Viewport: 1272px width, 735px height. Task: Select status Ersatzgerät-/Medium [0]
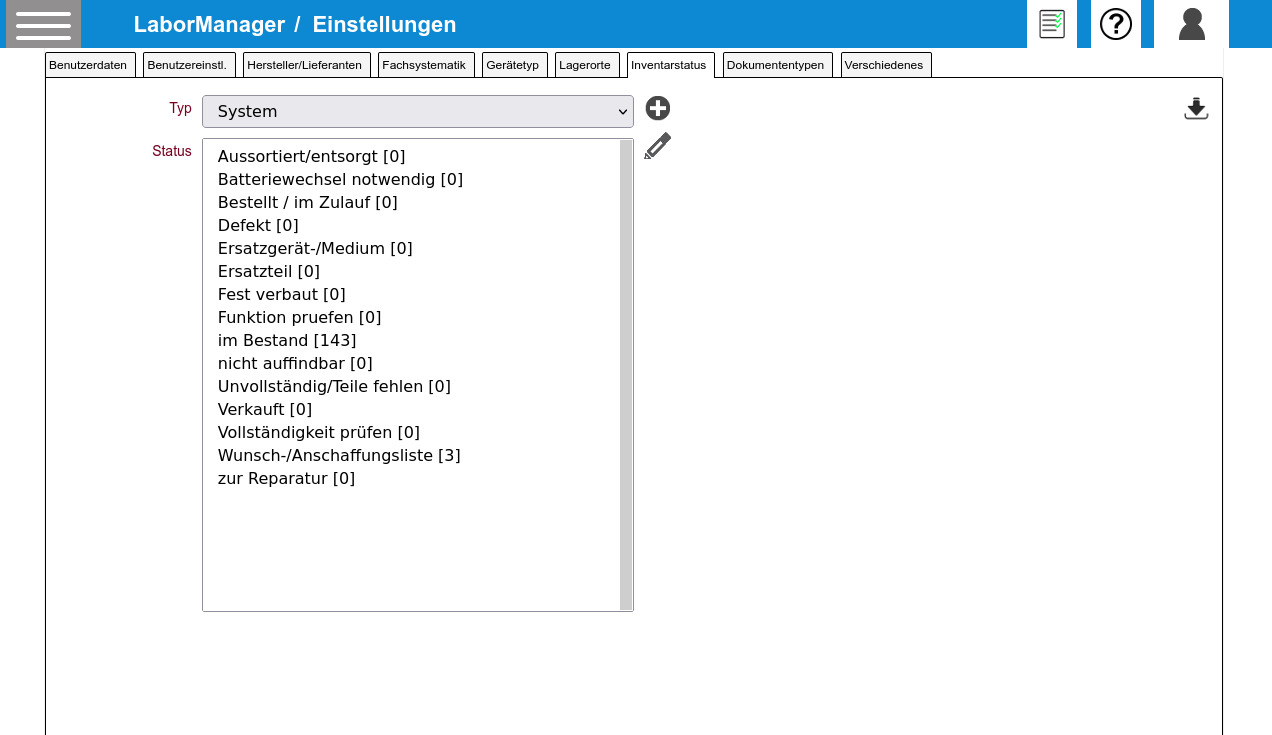(x=411, y=248)
